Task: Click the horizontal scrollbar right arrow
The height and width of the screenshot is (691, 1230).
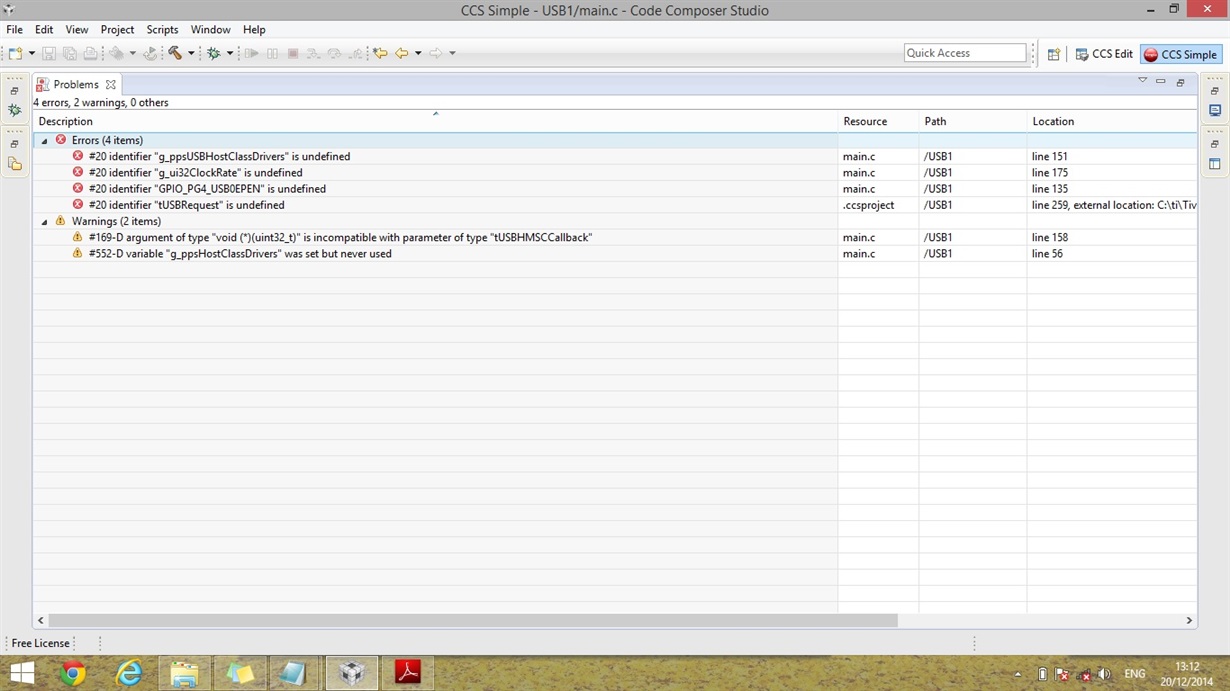Action: (x=1189, y=620)
